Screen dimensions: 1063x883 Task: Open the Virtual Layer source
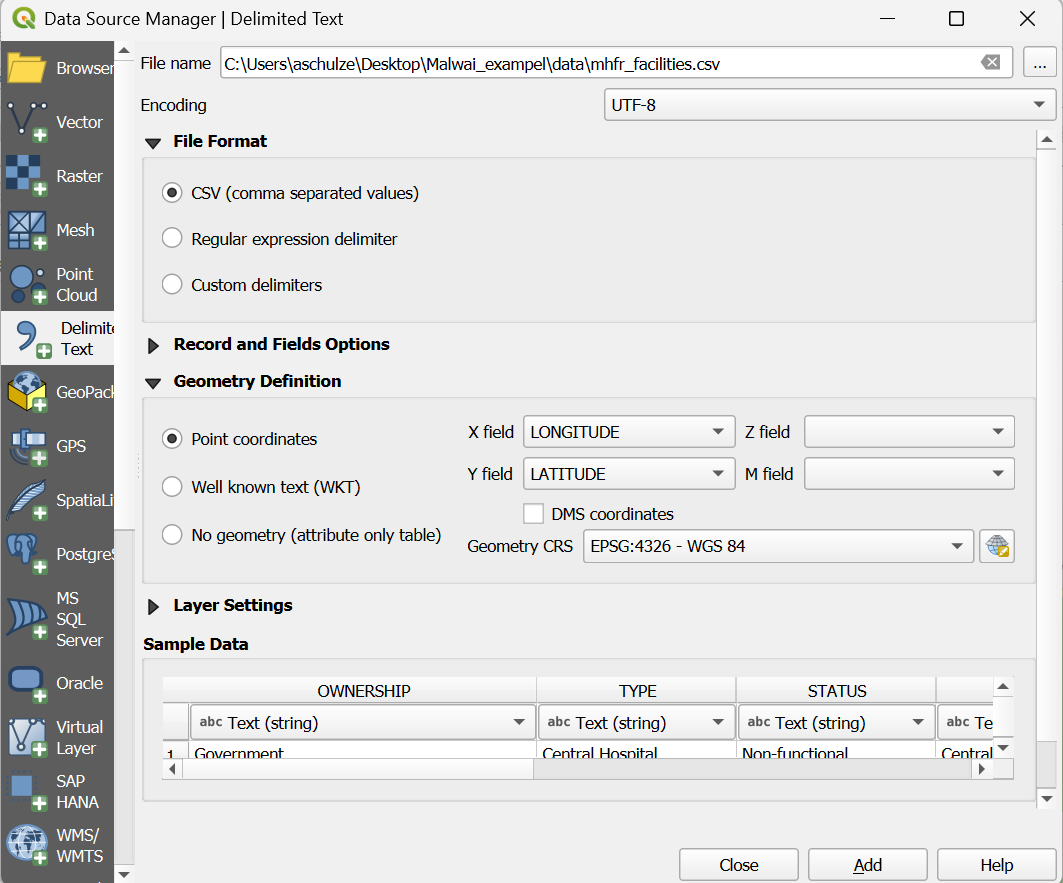[56, 737]
